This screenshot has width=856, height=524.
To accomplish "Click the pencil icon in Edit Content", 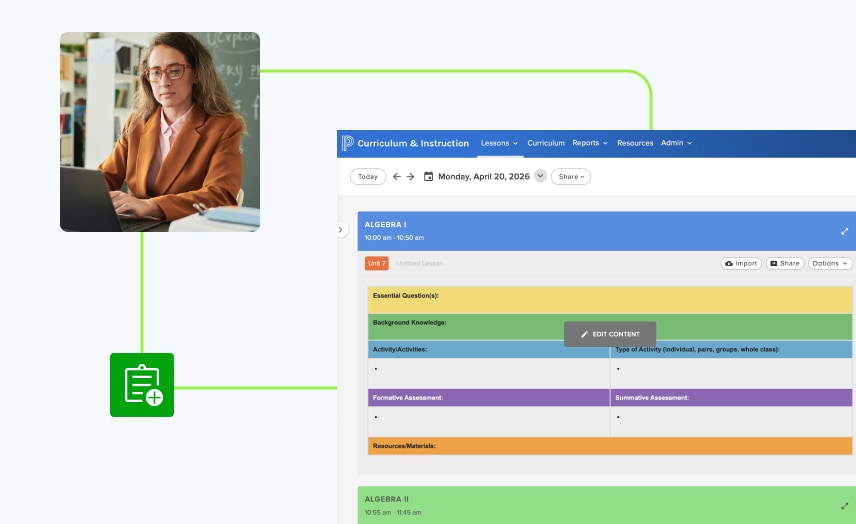I will click(x=584, y=334).
